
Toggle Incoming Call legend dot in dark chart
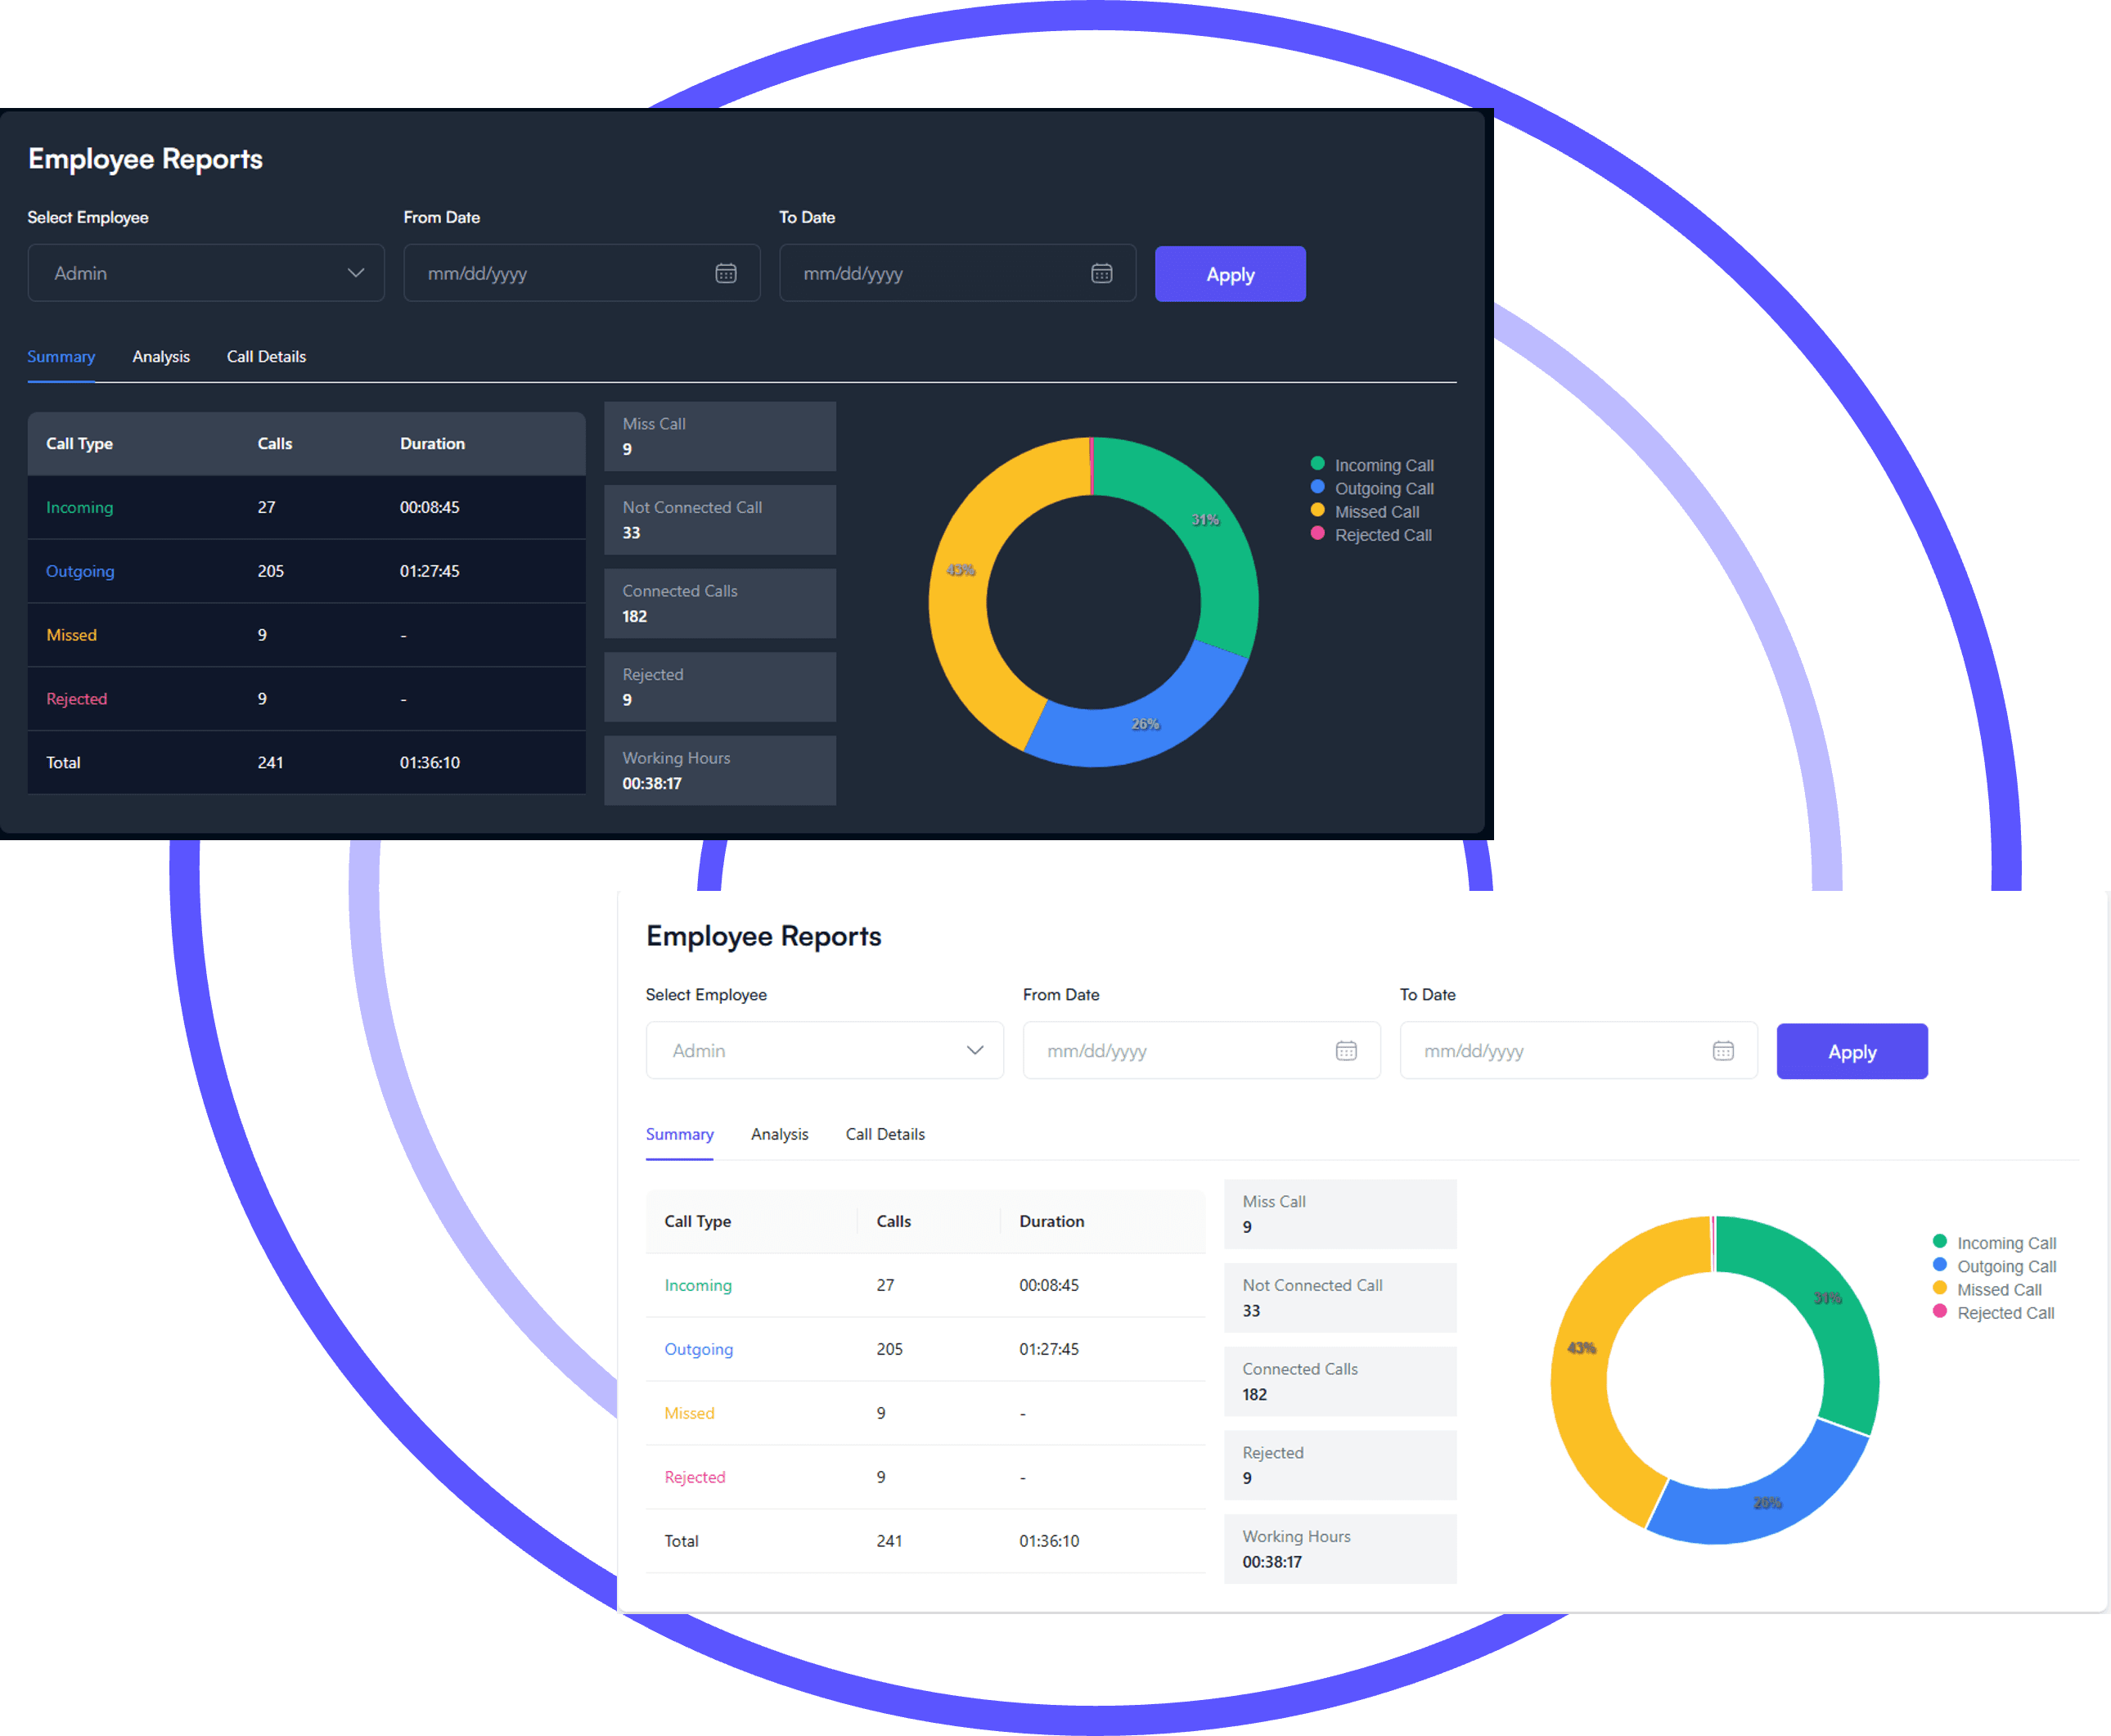coord(1317,464)
